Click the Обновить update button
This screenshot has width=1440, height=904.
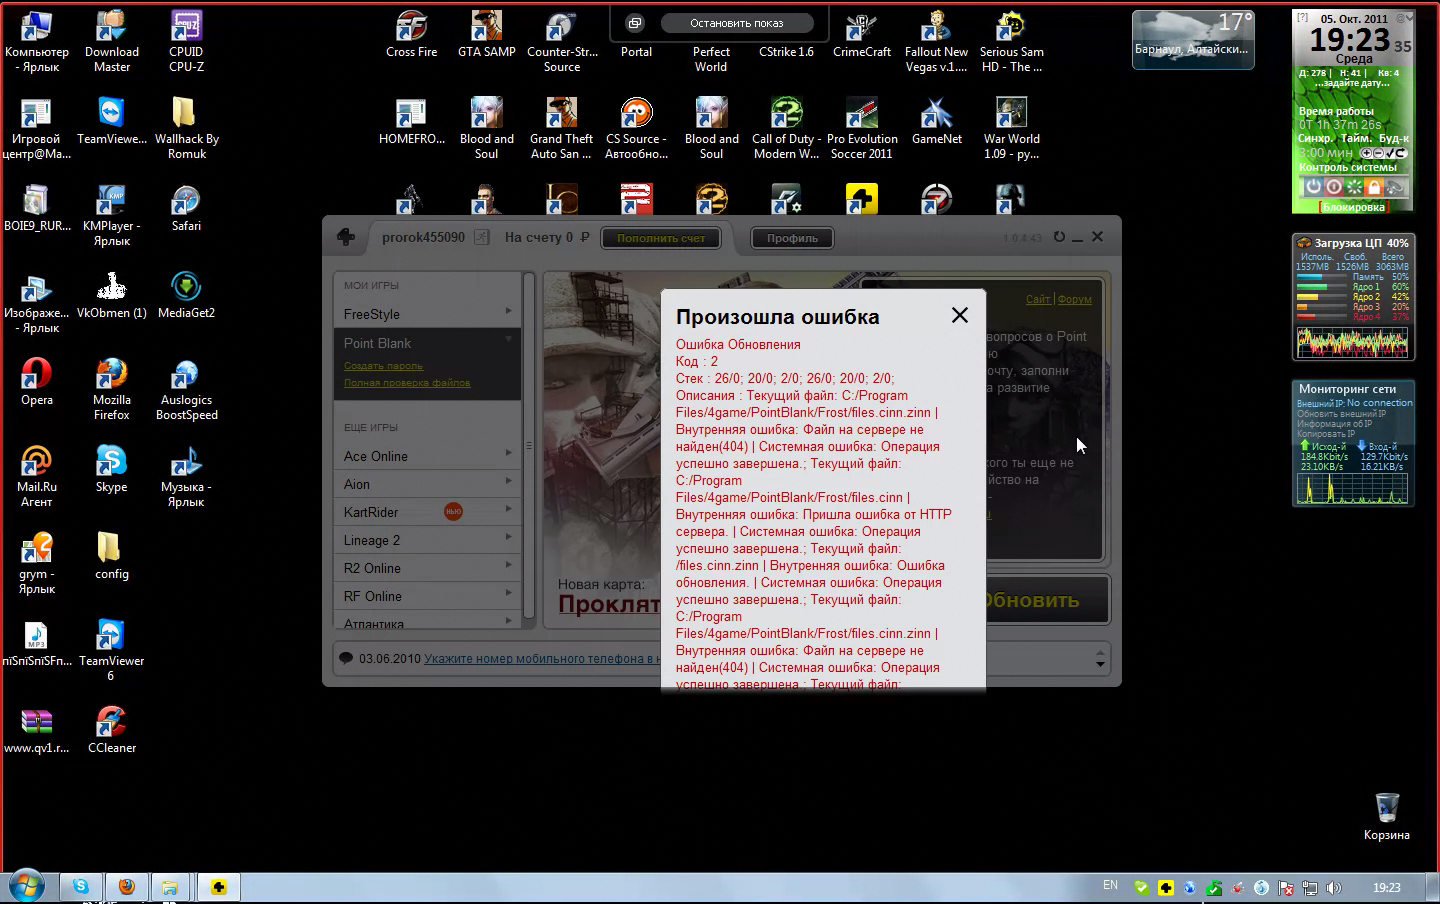pos(1047,600)
